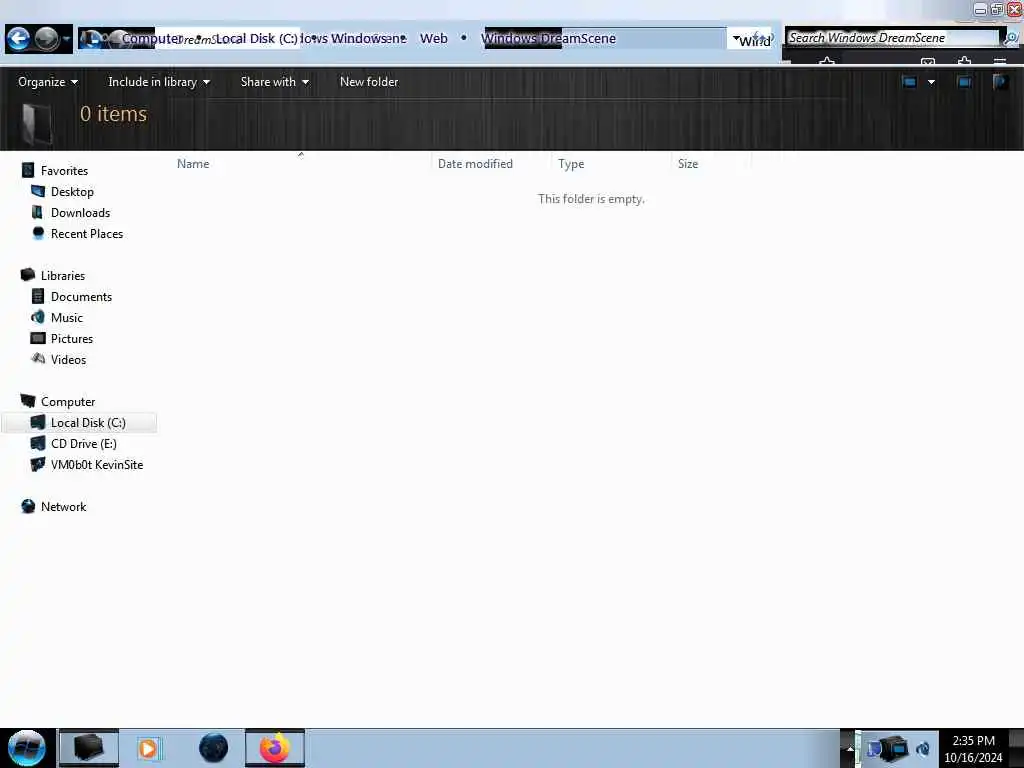Open Recent Places in Favorites
1024x768 pixels.
(87, 234)
